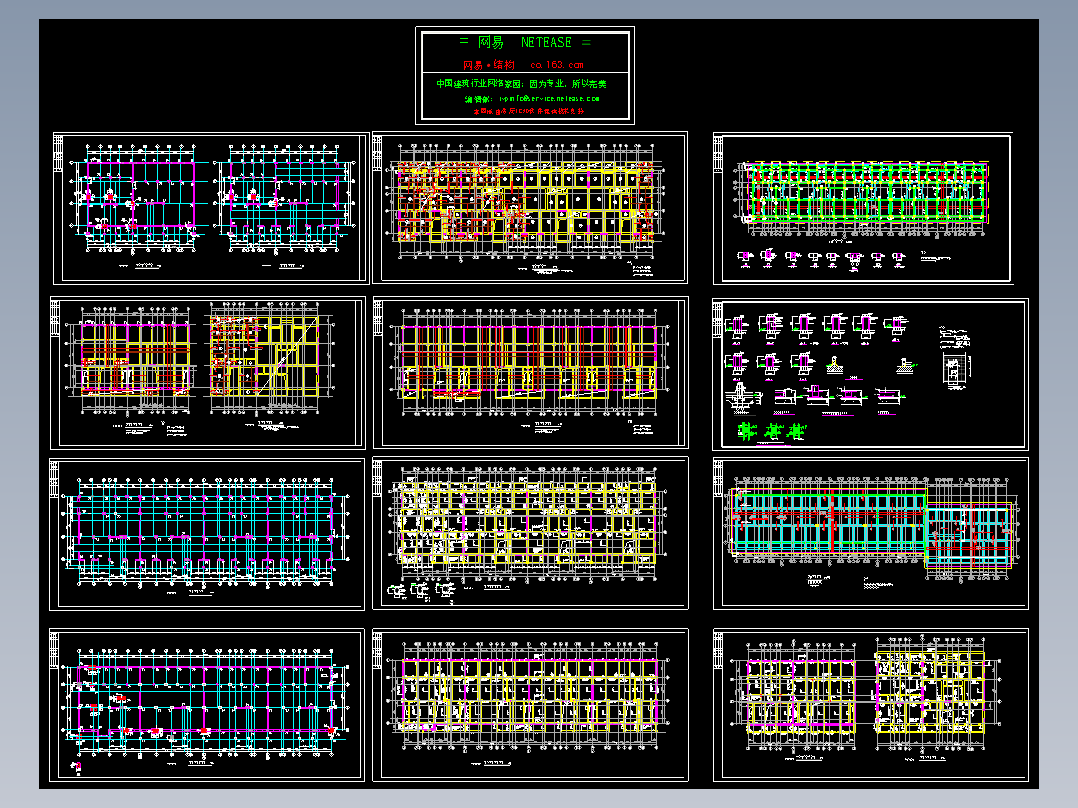1078x808 pixels.
Task: Click the service.netease.com email address line
Action: click(x=531, y=99)
